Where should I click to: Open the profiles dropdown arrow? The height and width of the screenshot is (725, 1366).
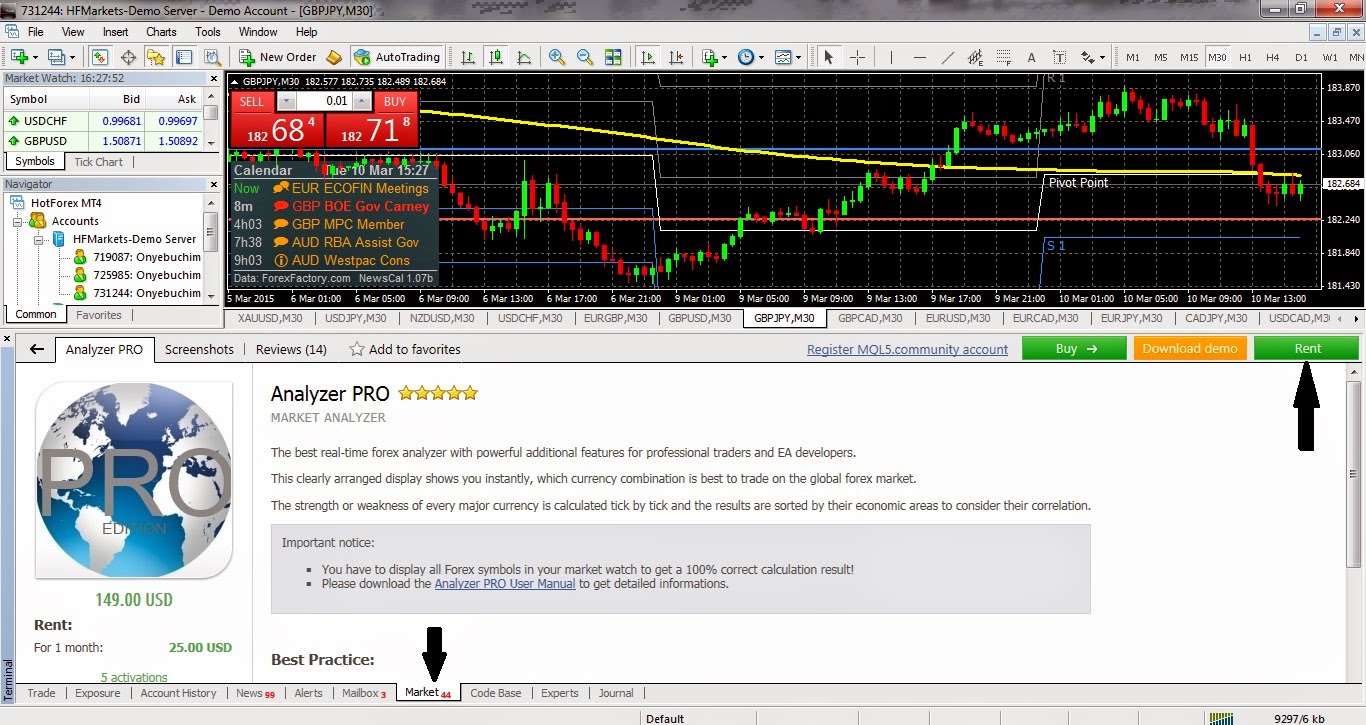pos(72,57)
